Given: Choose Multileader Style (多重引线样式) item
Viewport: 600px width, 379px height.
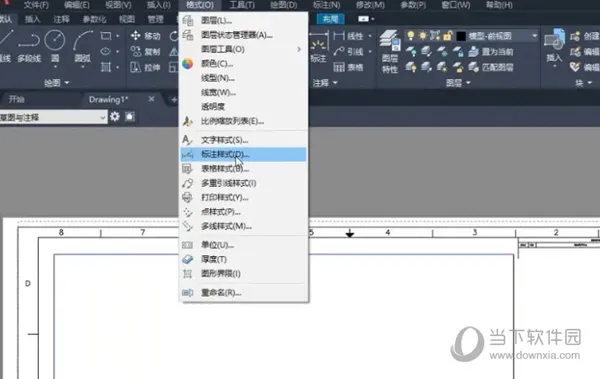Looking at the screenshot, I should coord(243,183).
